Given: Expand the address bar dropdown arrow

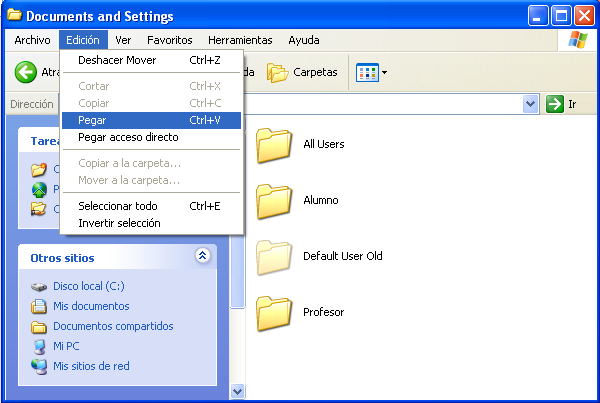Looking at the screenshot, I should (530, 104).
